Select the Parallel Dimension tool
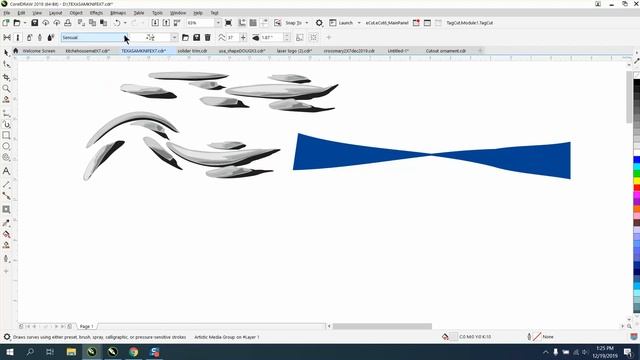The height and width of the screenshot is (360, 640). tap(6, 185)
